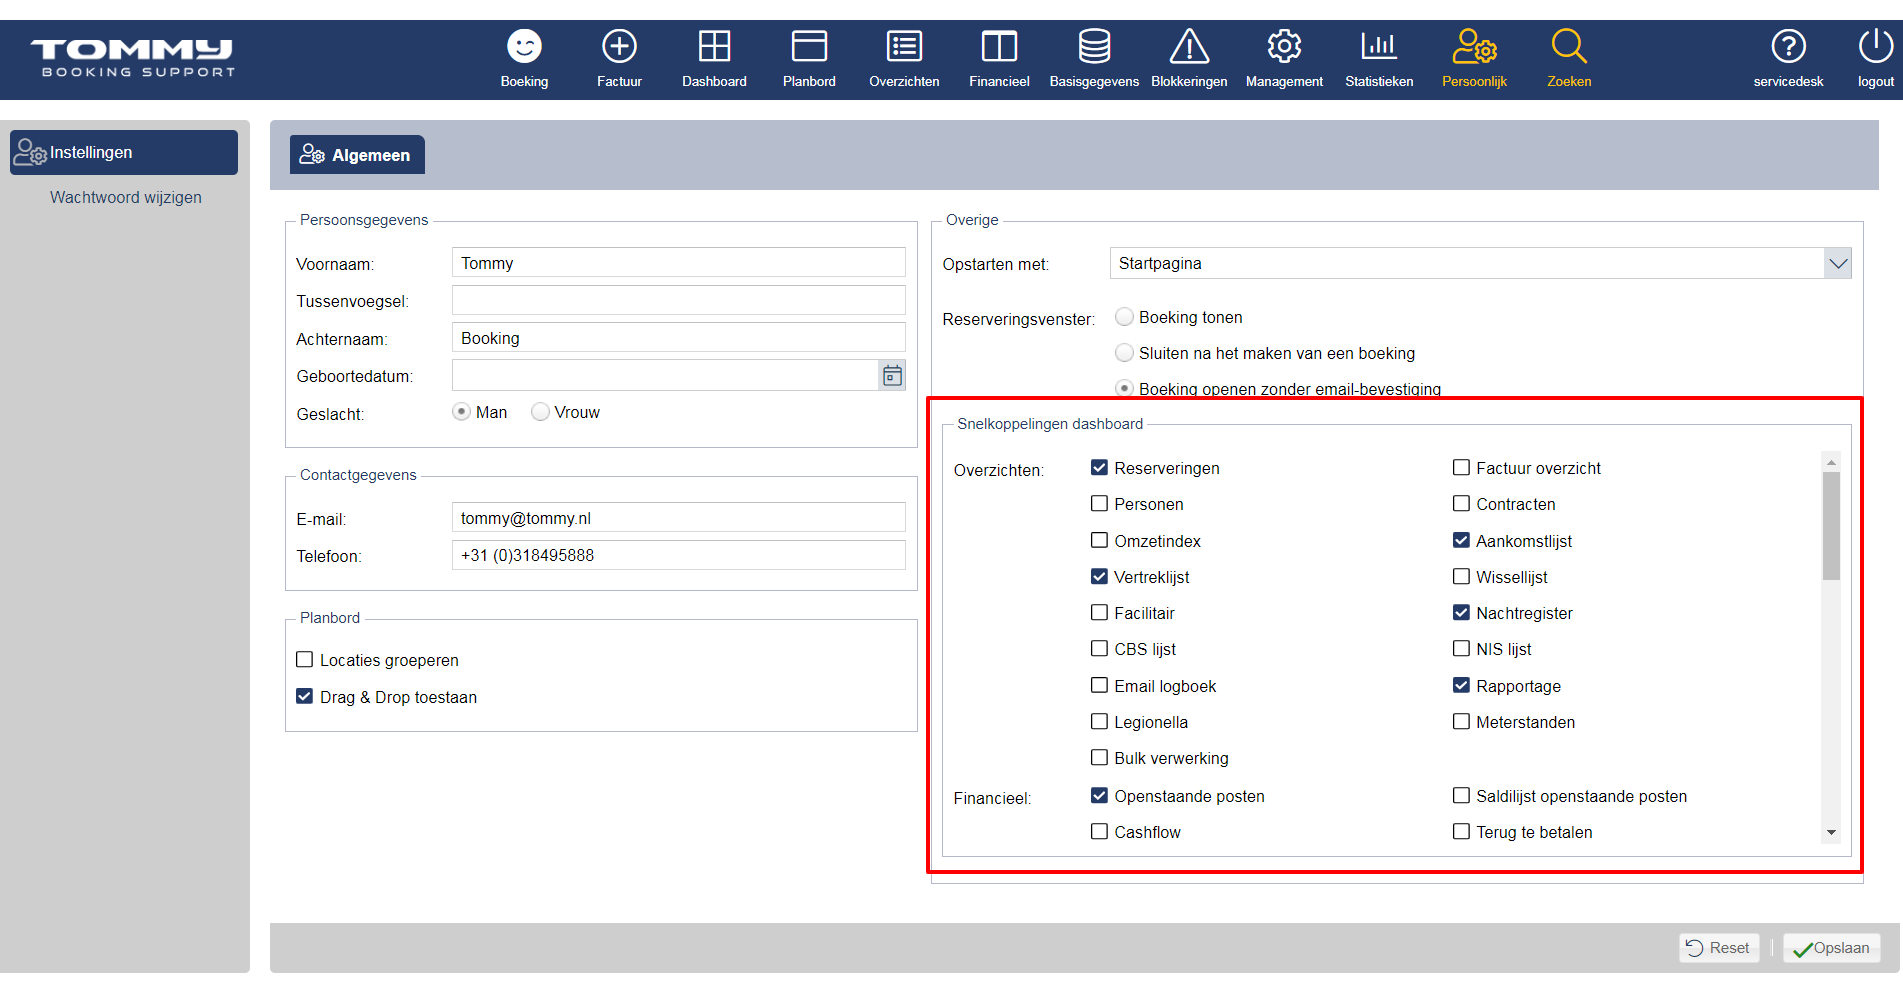1903x993 pixels.
Task: Check the Personen checkbox
Action: point(1099,504)
